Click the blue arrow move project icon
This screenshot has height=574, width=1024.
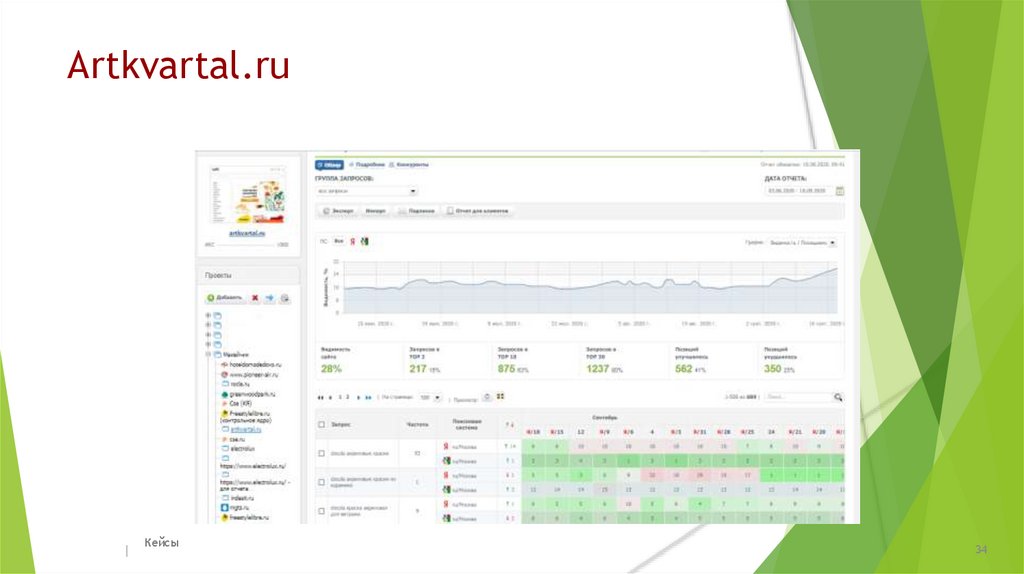[x=269, y=298]
